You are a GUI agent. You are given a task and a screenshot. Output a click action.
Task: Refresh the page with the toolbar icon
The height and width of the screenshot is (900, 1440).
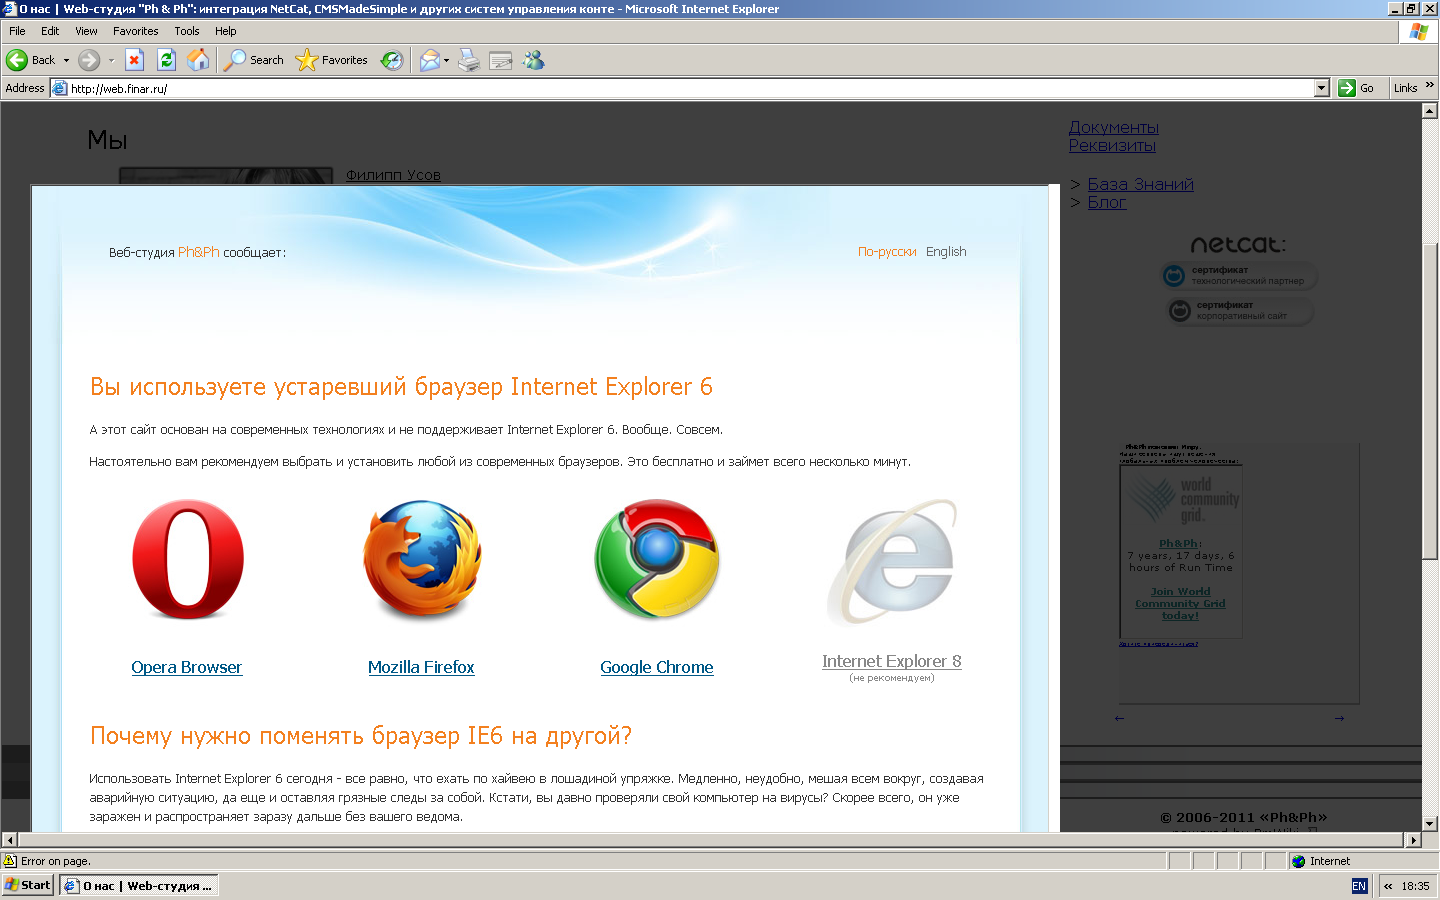pos(166,60)
